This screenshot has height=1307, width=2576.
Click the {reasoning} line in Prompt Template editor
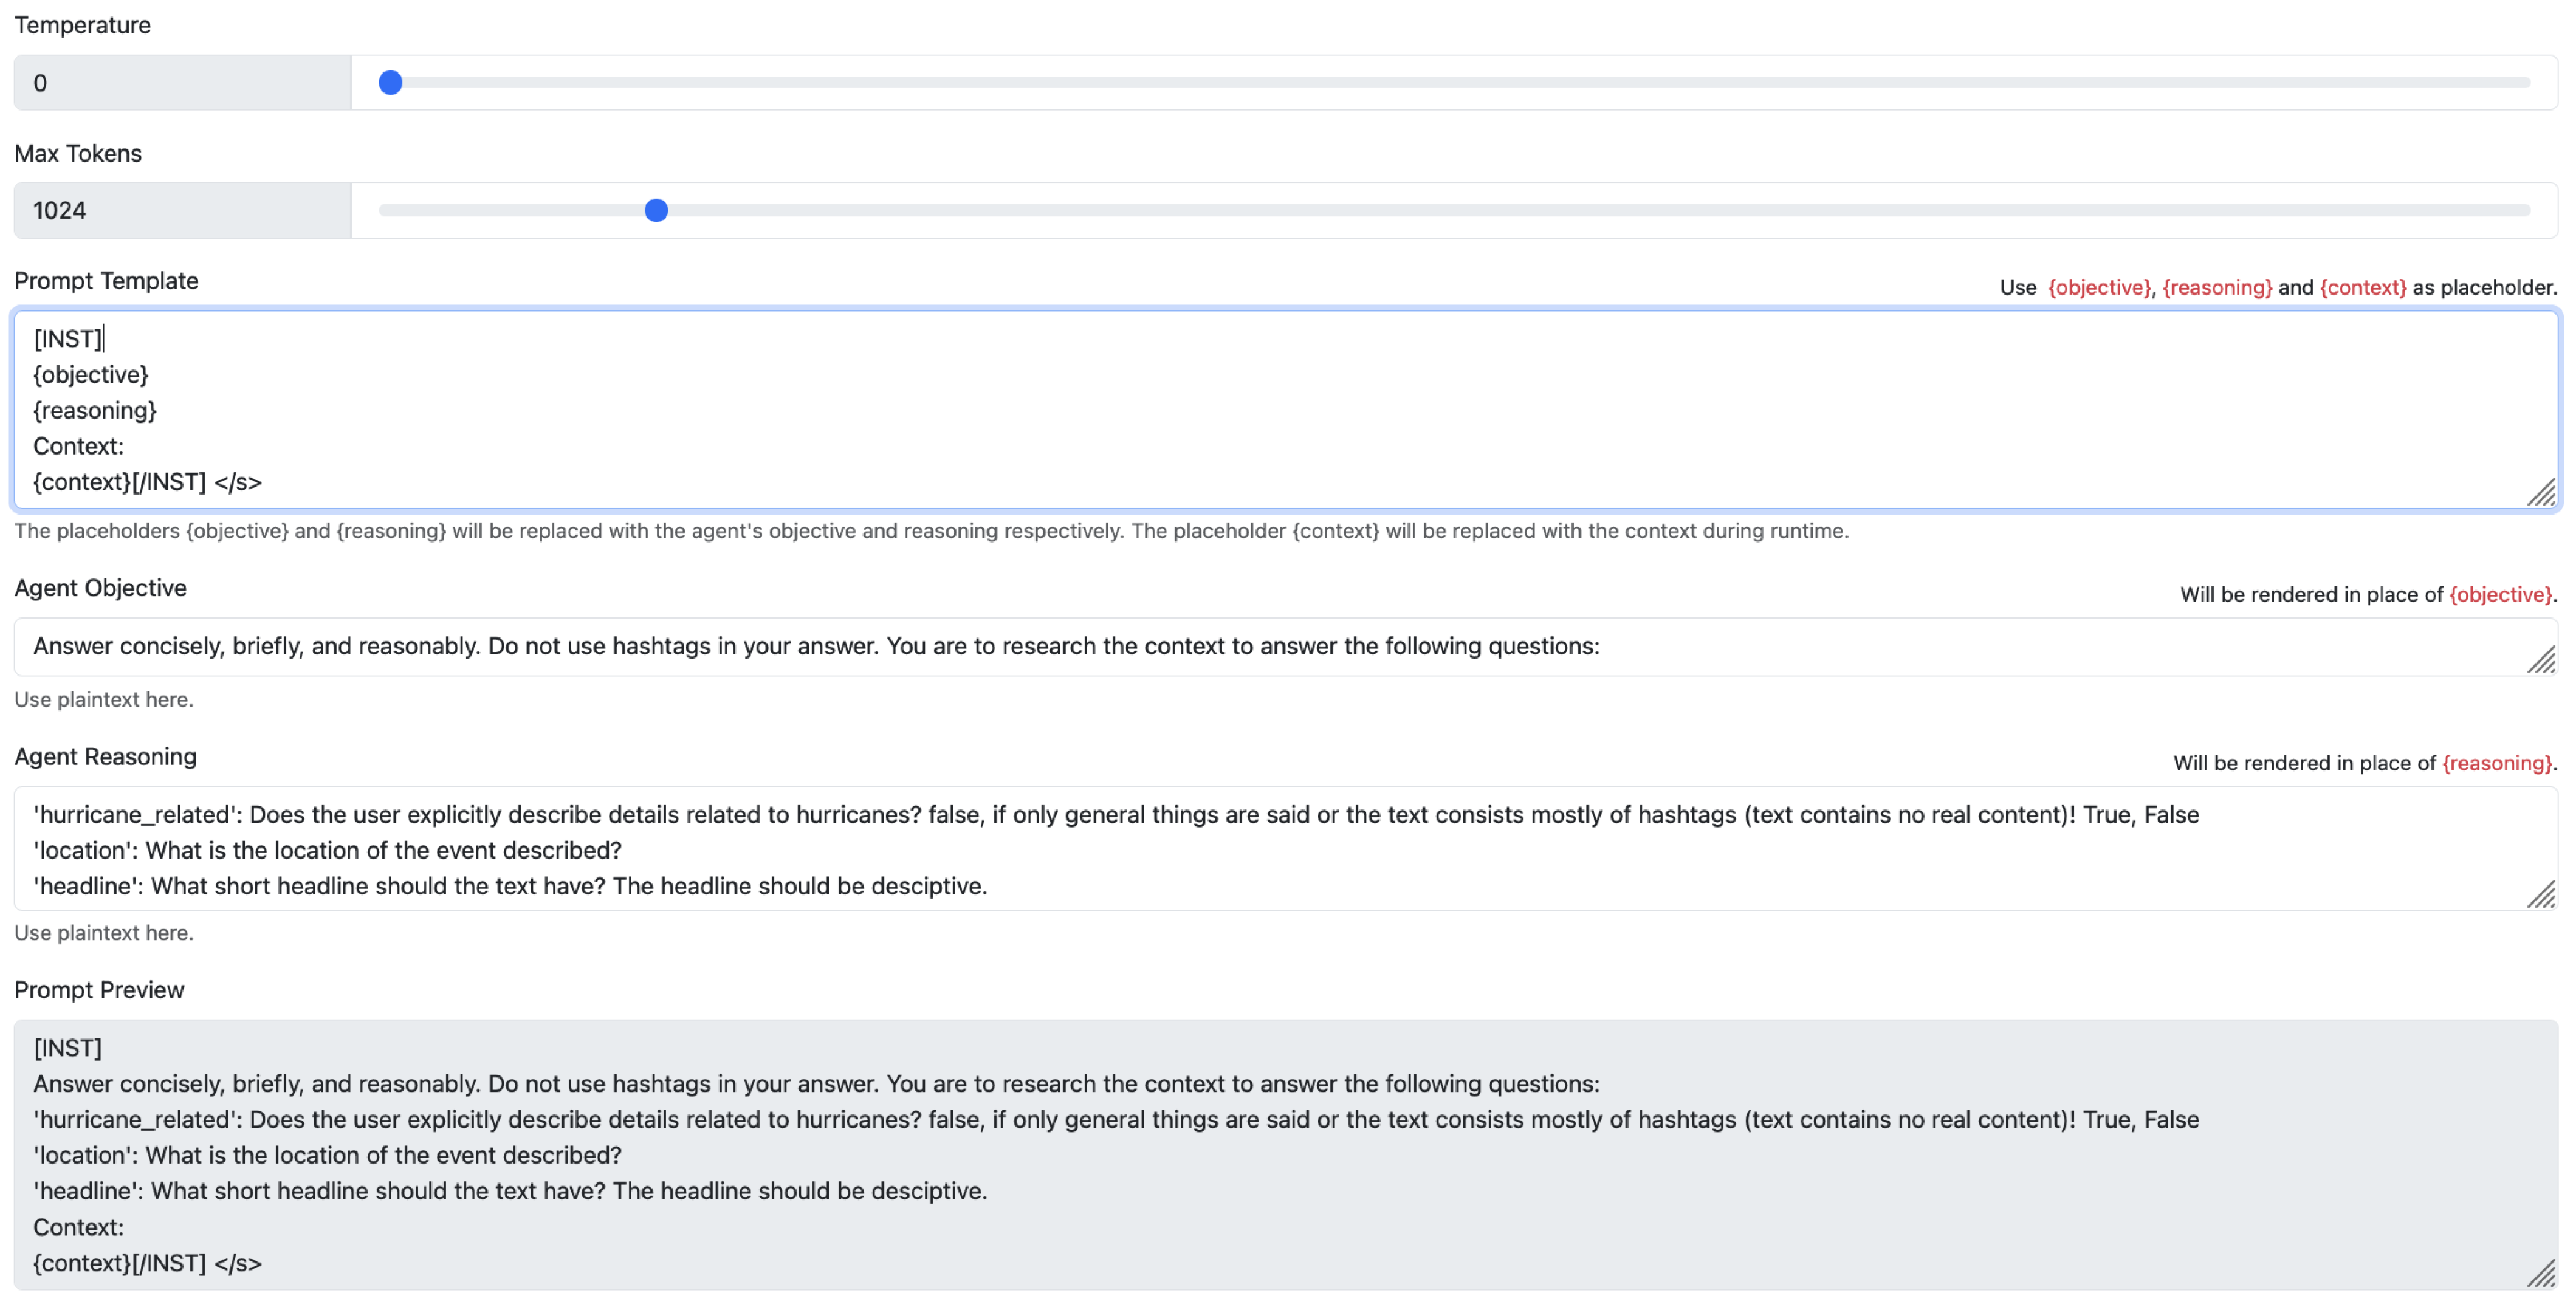click(x=95, y=410)
